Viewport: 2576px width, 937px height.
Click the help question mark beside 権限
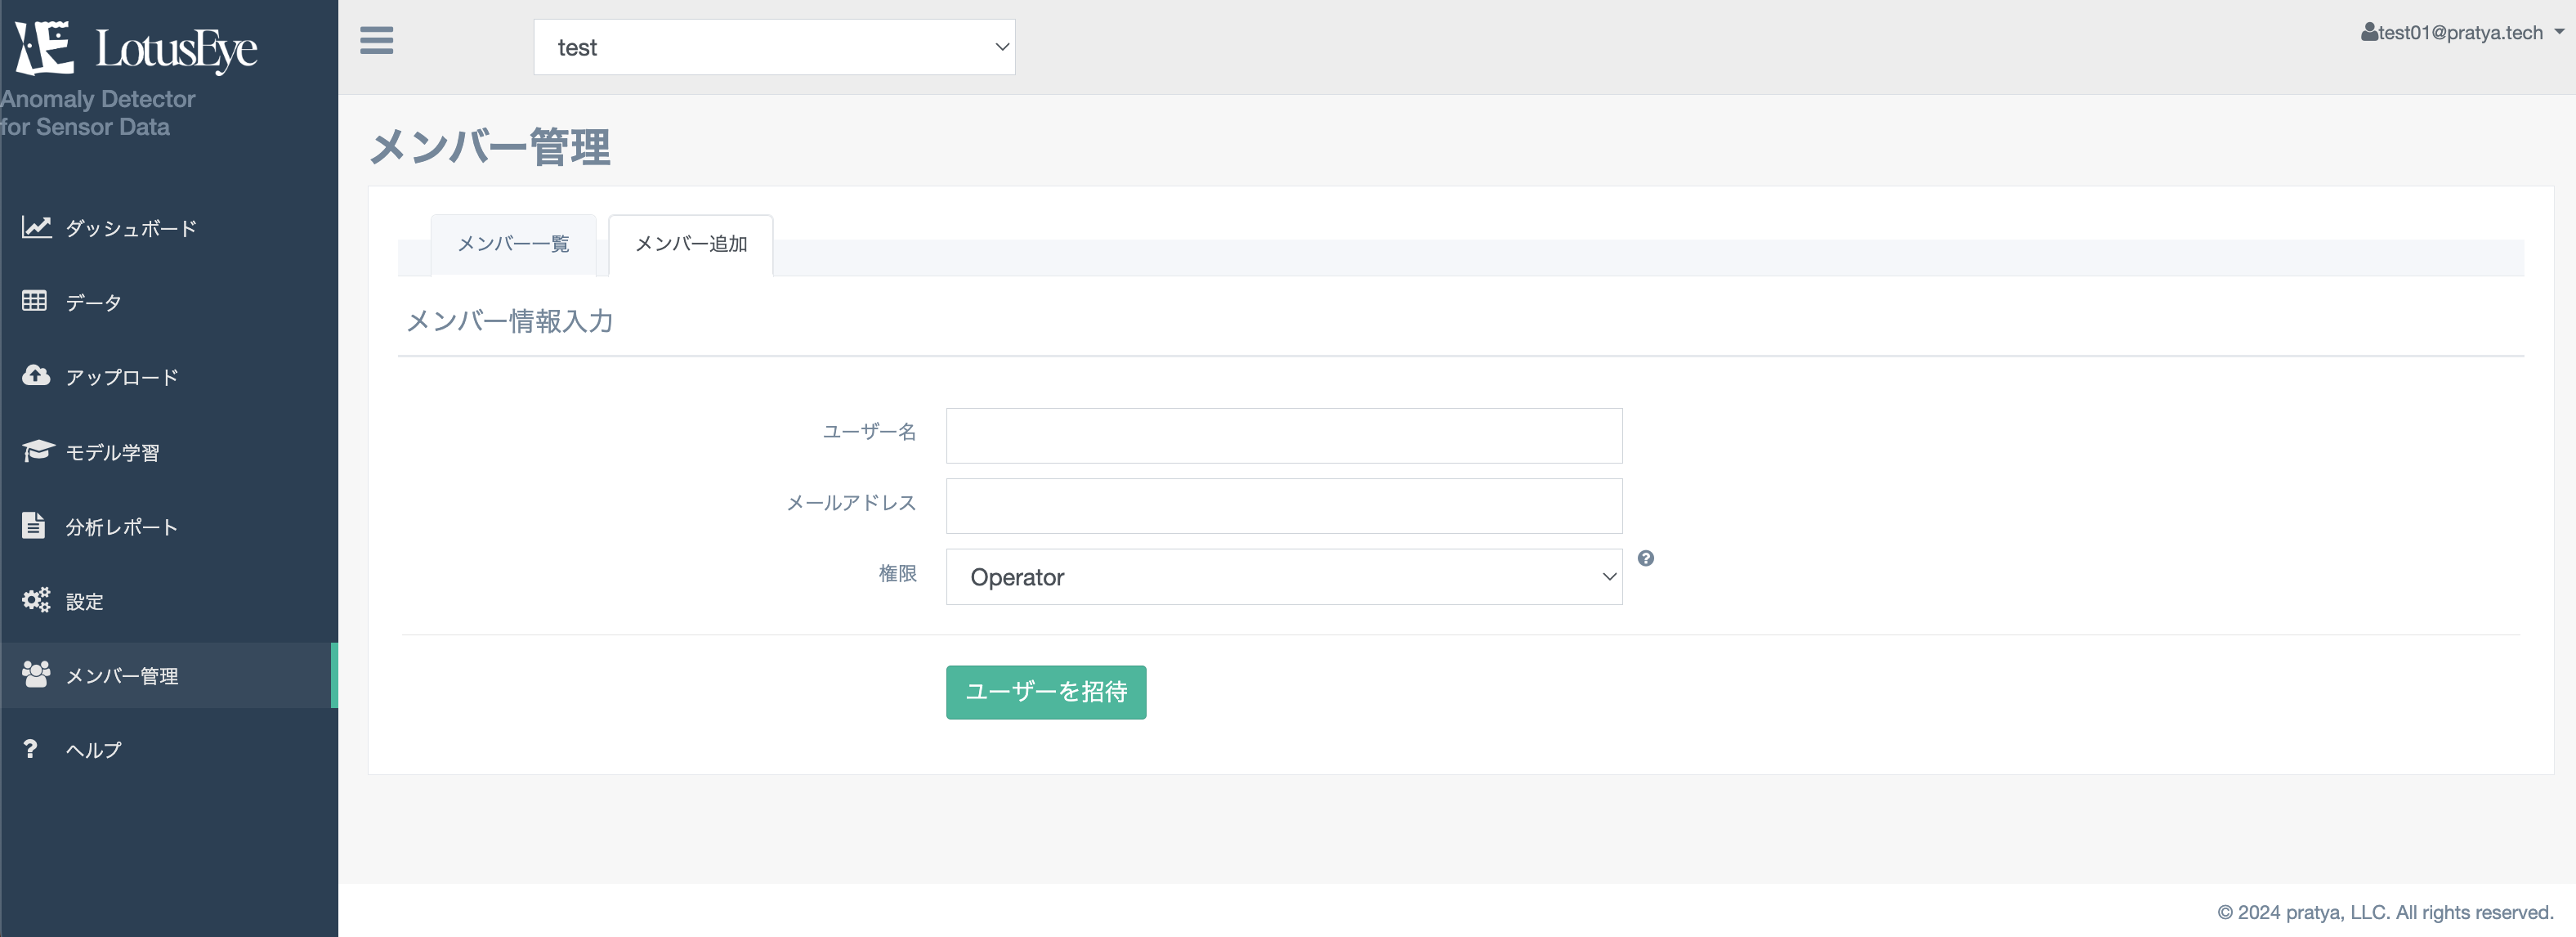(1646, 558)
